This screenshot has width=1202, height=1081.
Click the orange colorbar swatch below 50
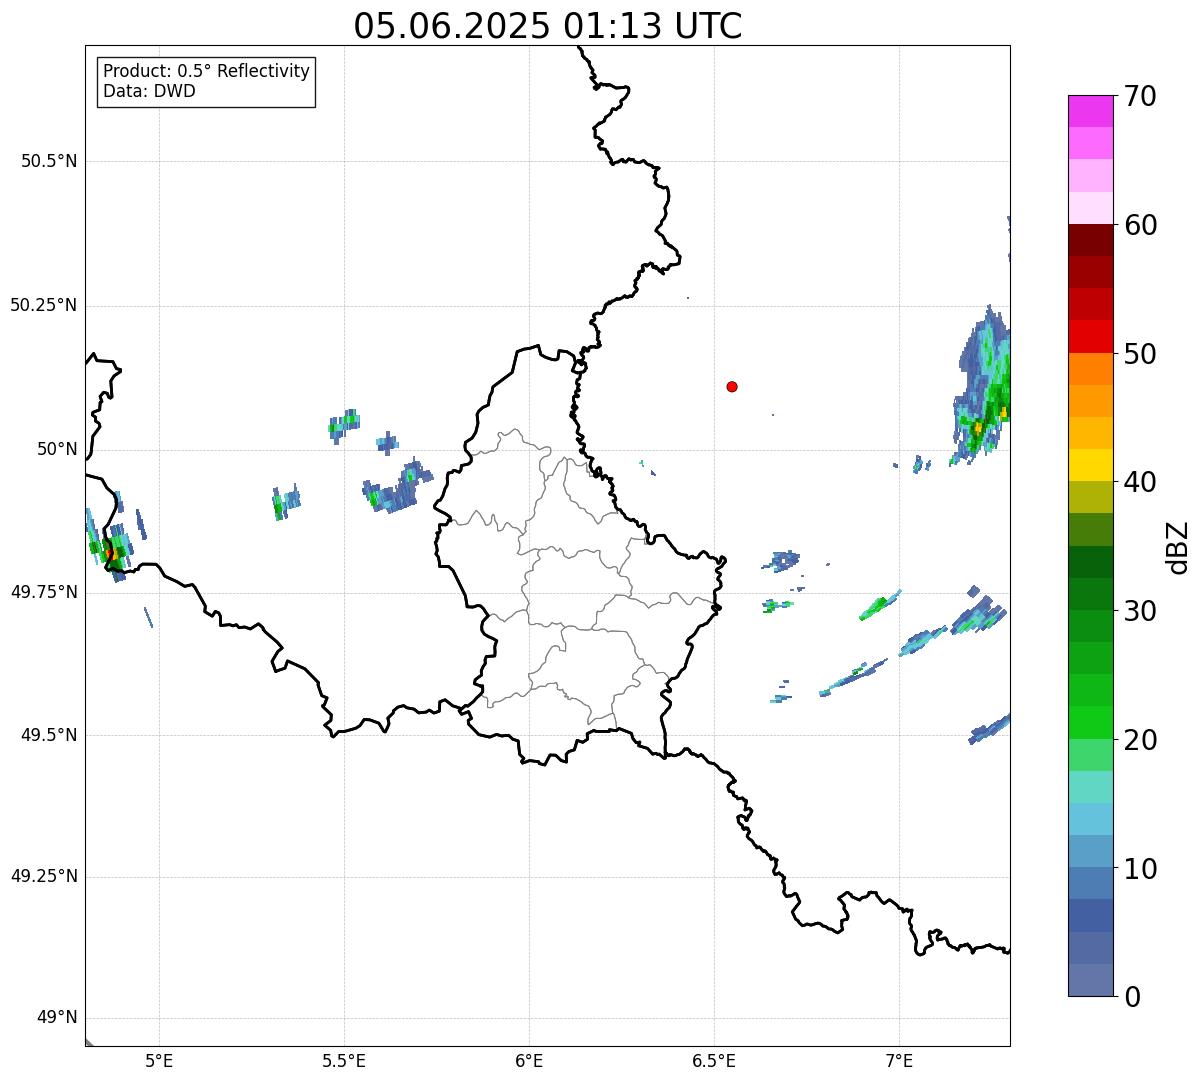tap(1090, 369)
